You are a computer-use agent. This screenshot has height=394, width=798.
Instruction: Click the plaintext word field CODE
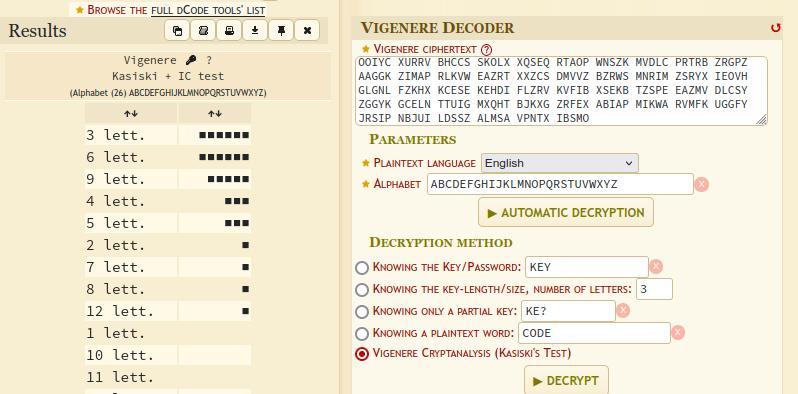(x=594, y=333)
